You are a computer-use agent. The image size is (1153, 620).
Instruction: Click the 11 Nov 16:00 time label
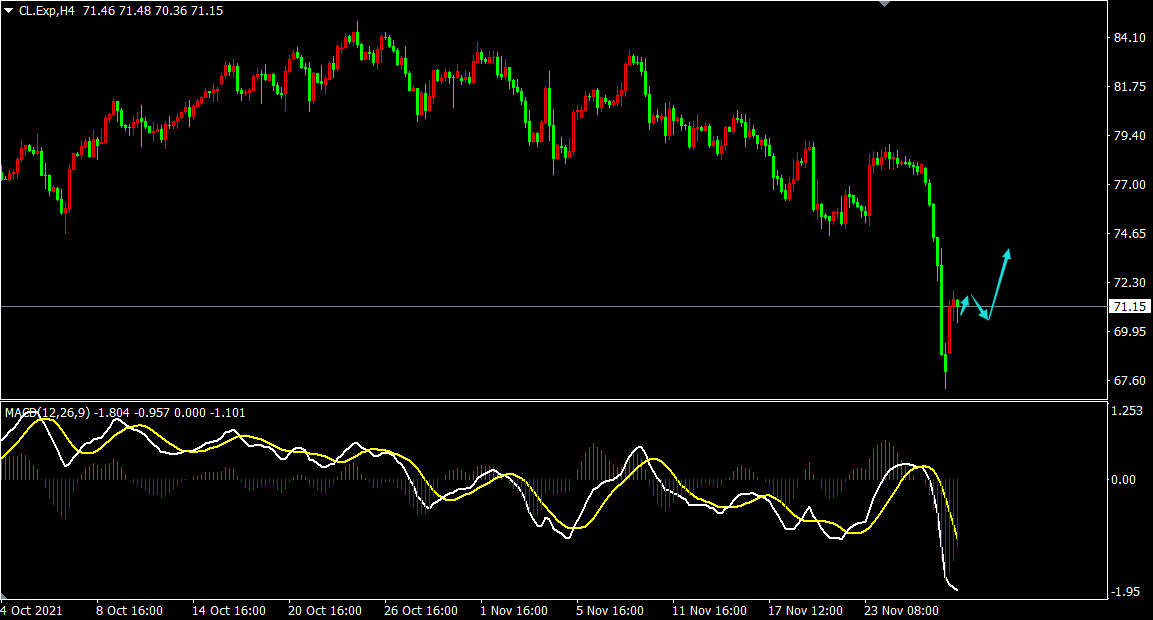pyautogui.click(x=708, y=610)
